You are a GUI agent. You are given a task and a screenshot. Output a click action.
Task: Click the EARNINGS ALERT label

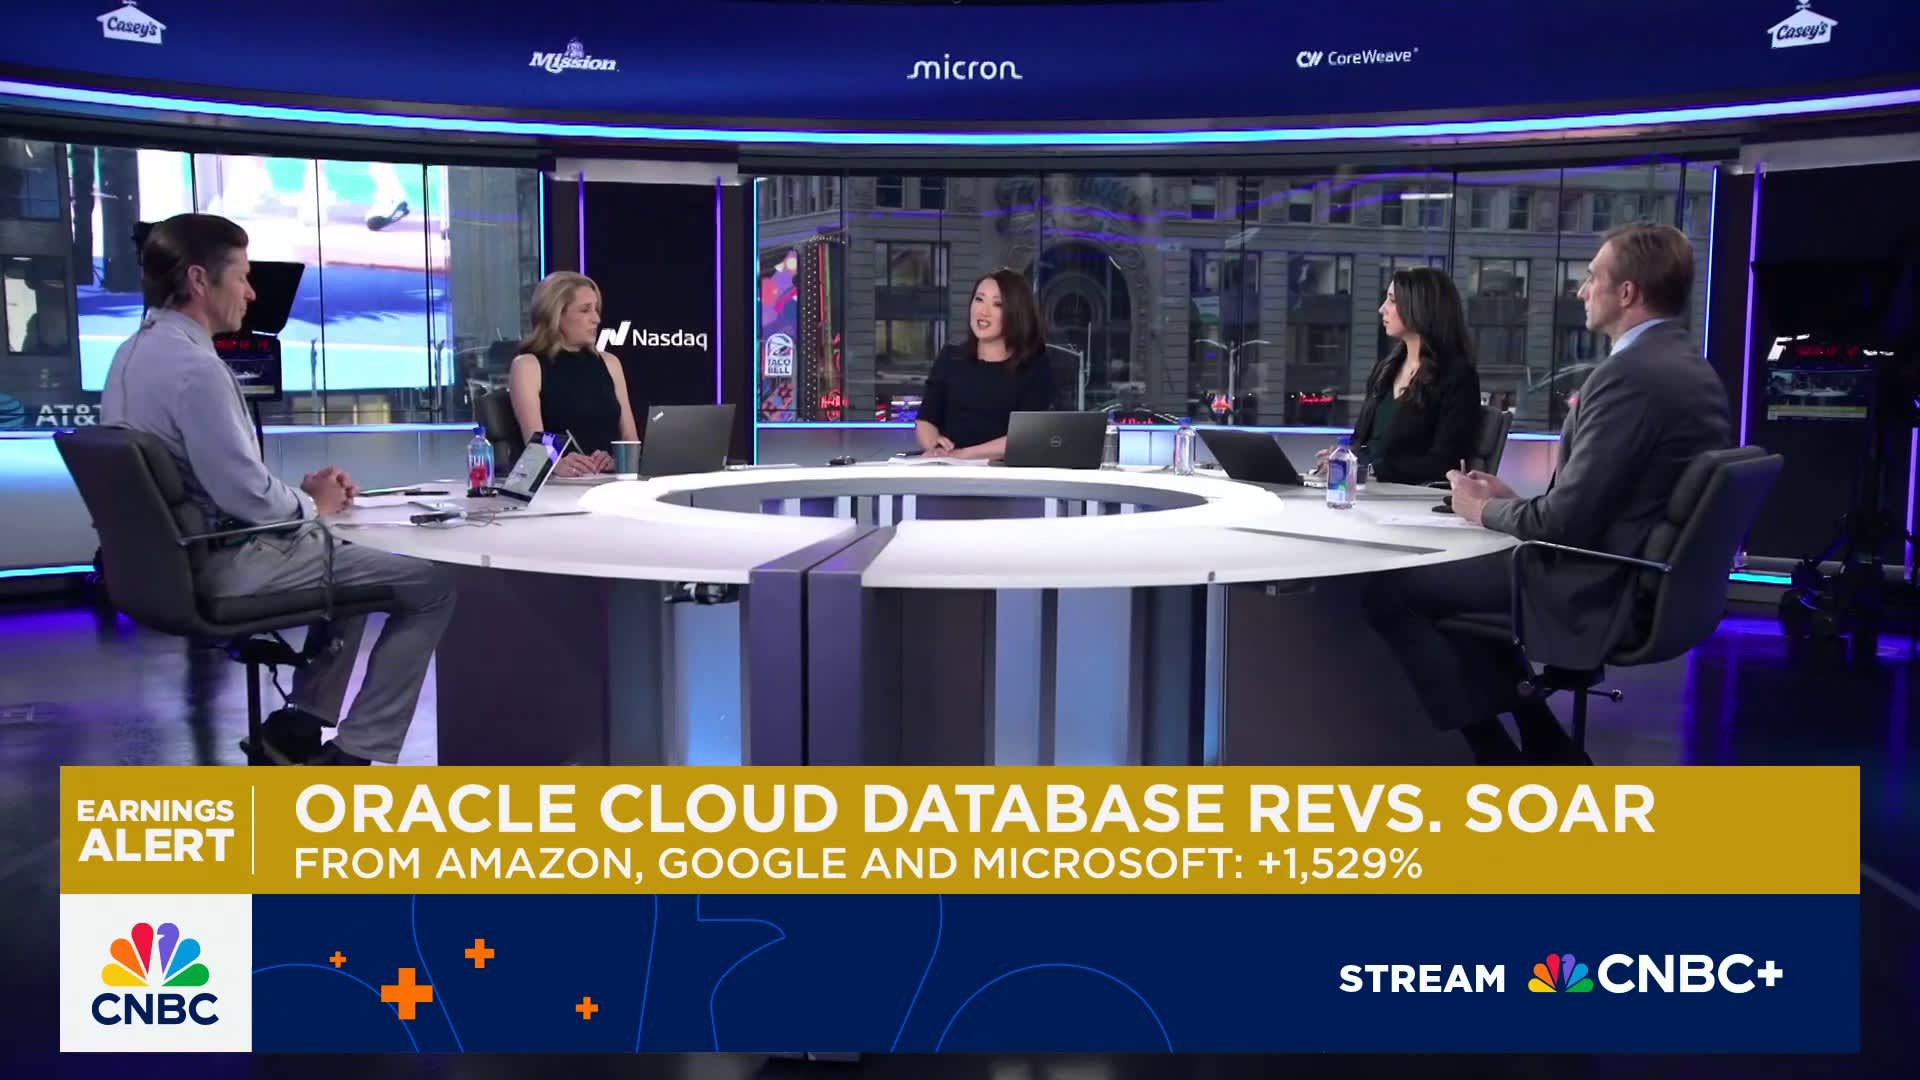click(x=155, y=830)
